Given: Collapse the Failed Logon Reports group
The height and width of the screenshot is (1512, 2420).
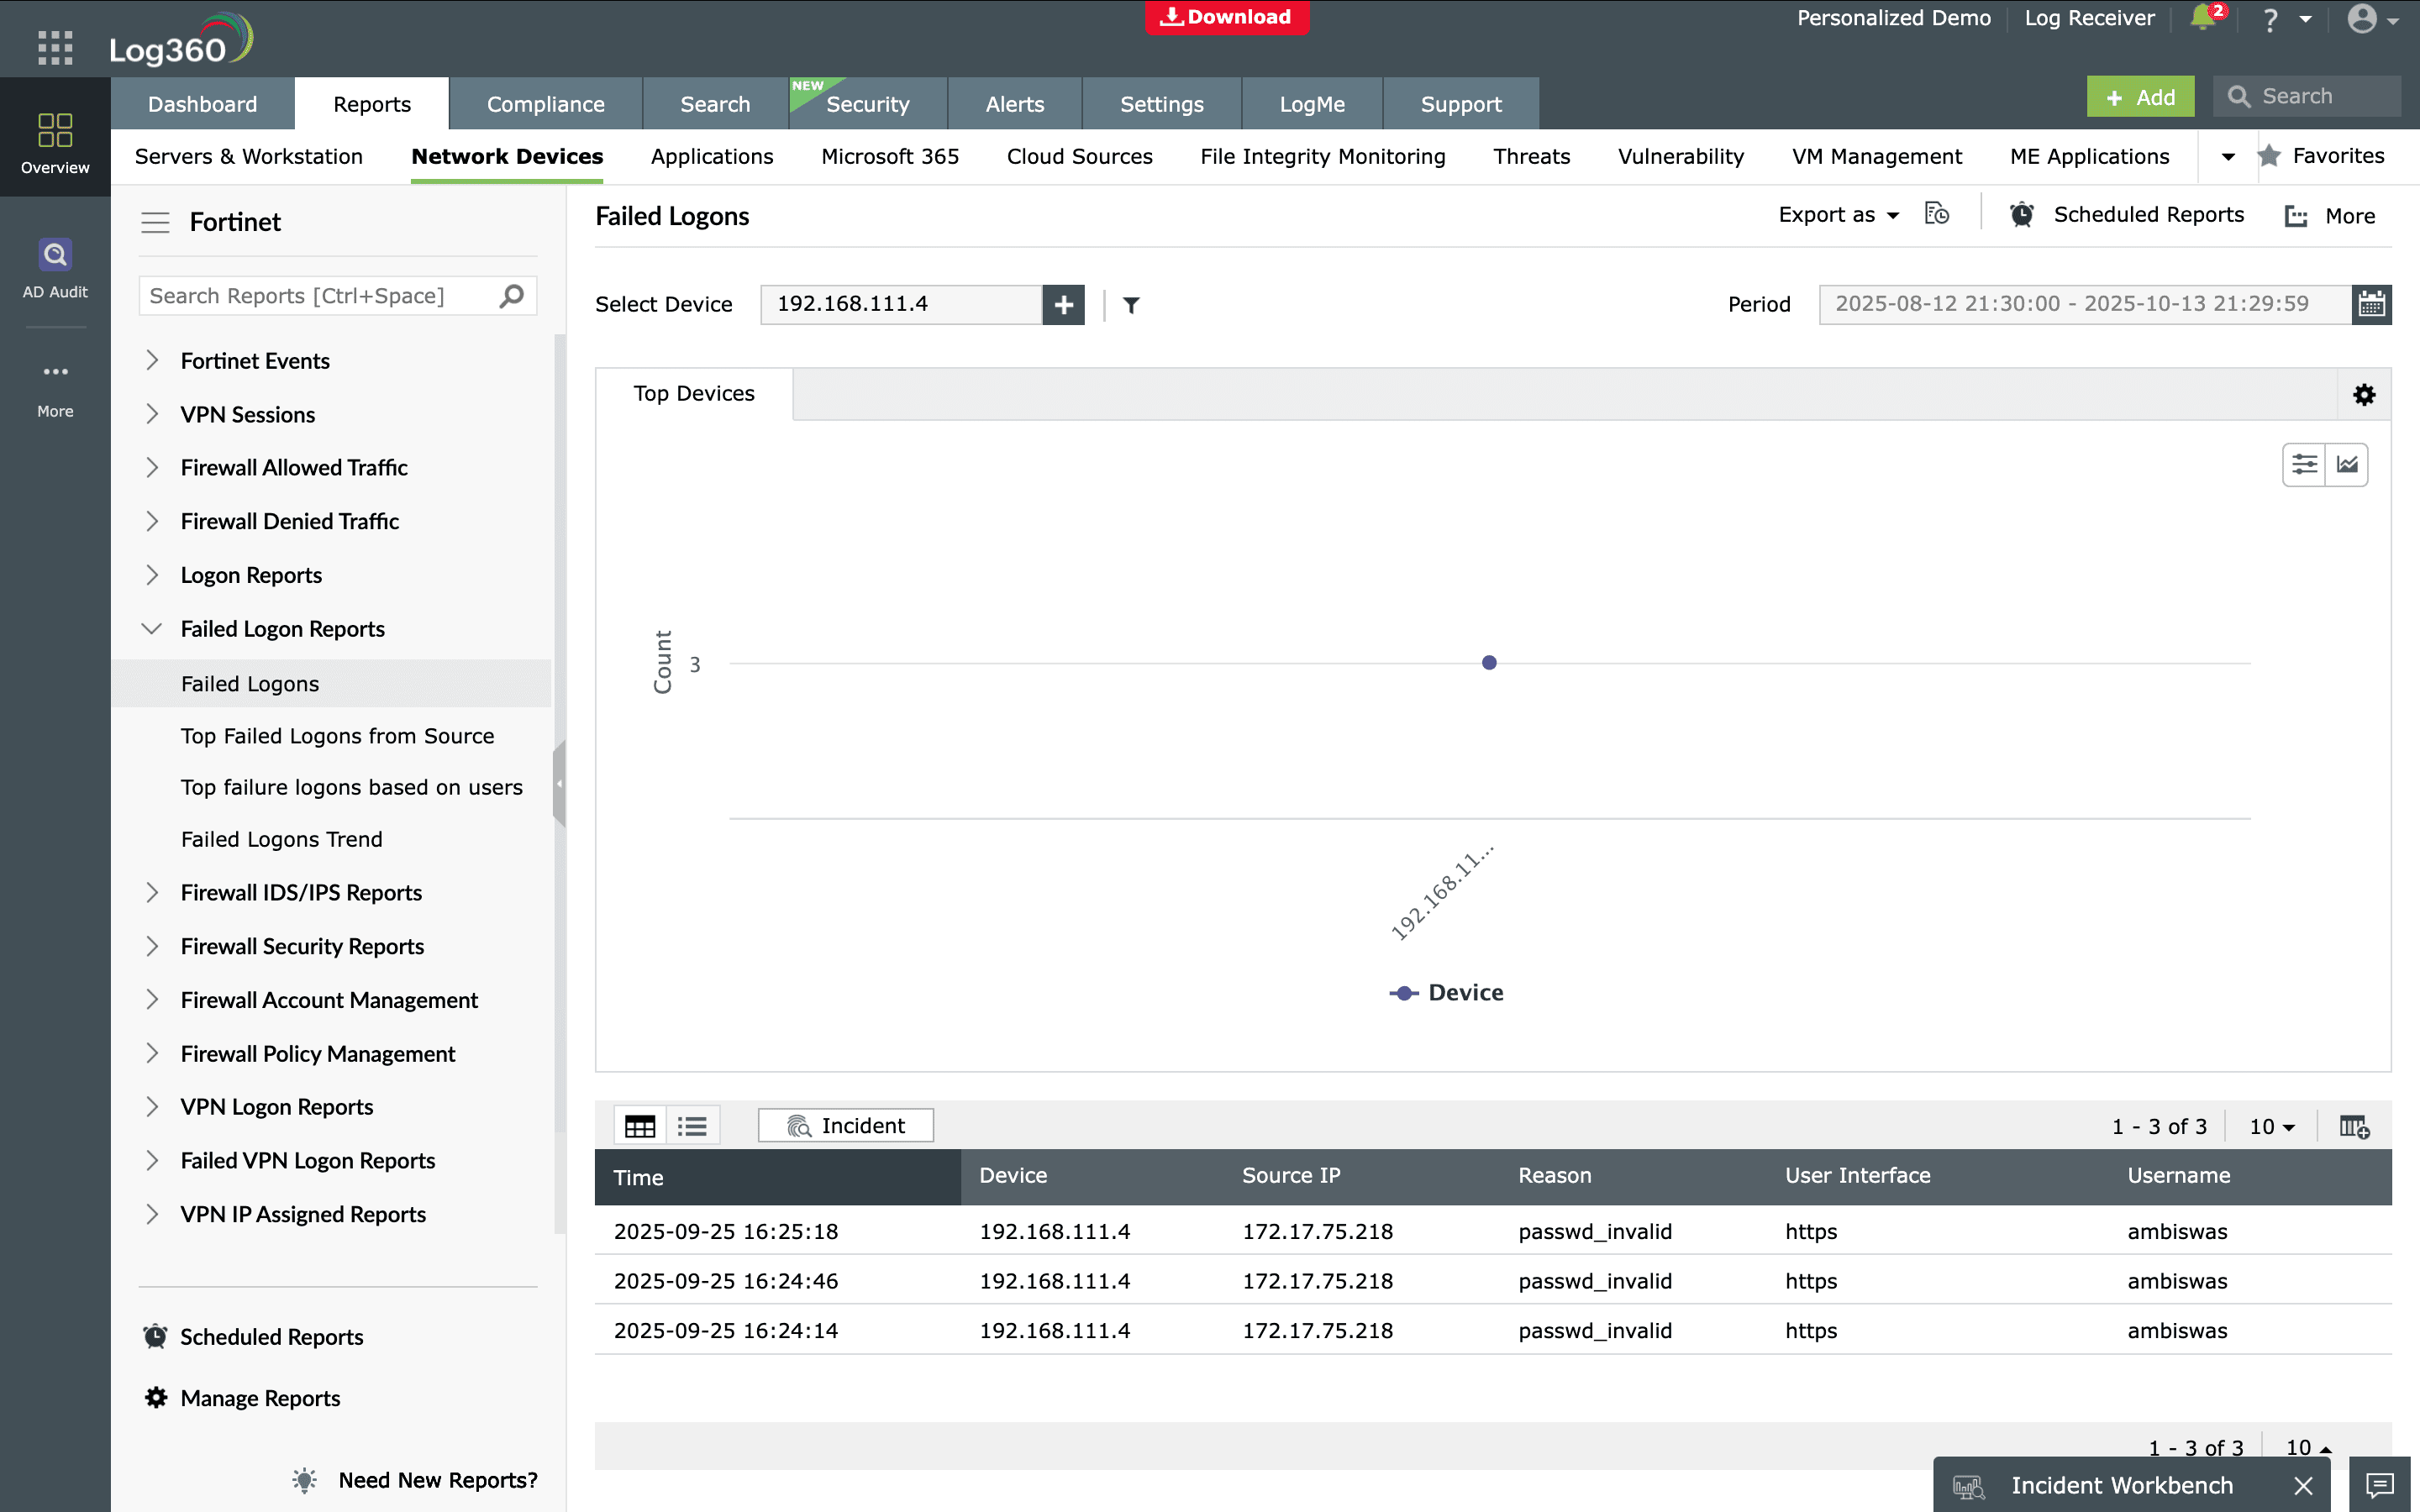Looking at the screenshot, I should click(152, 629).
